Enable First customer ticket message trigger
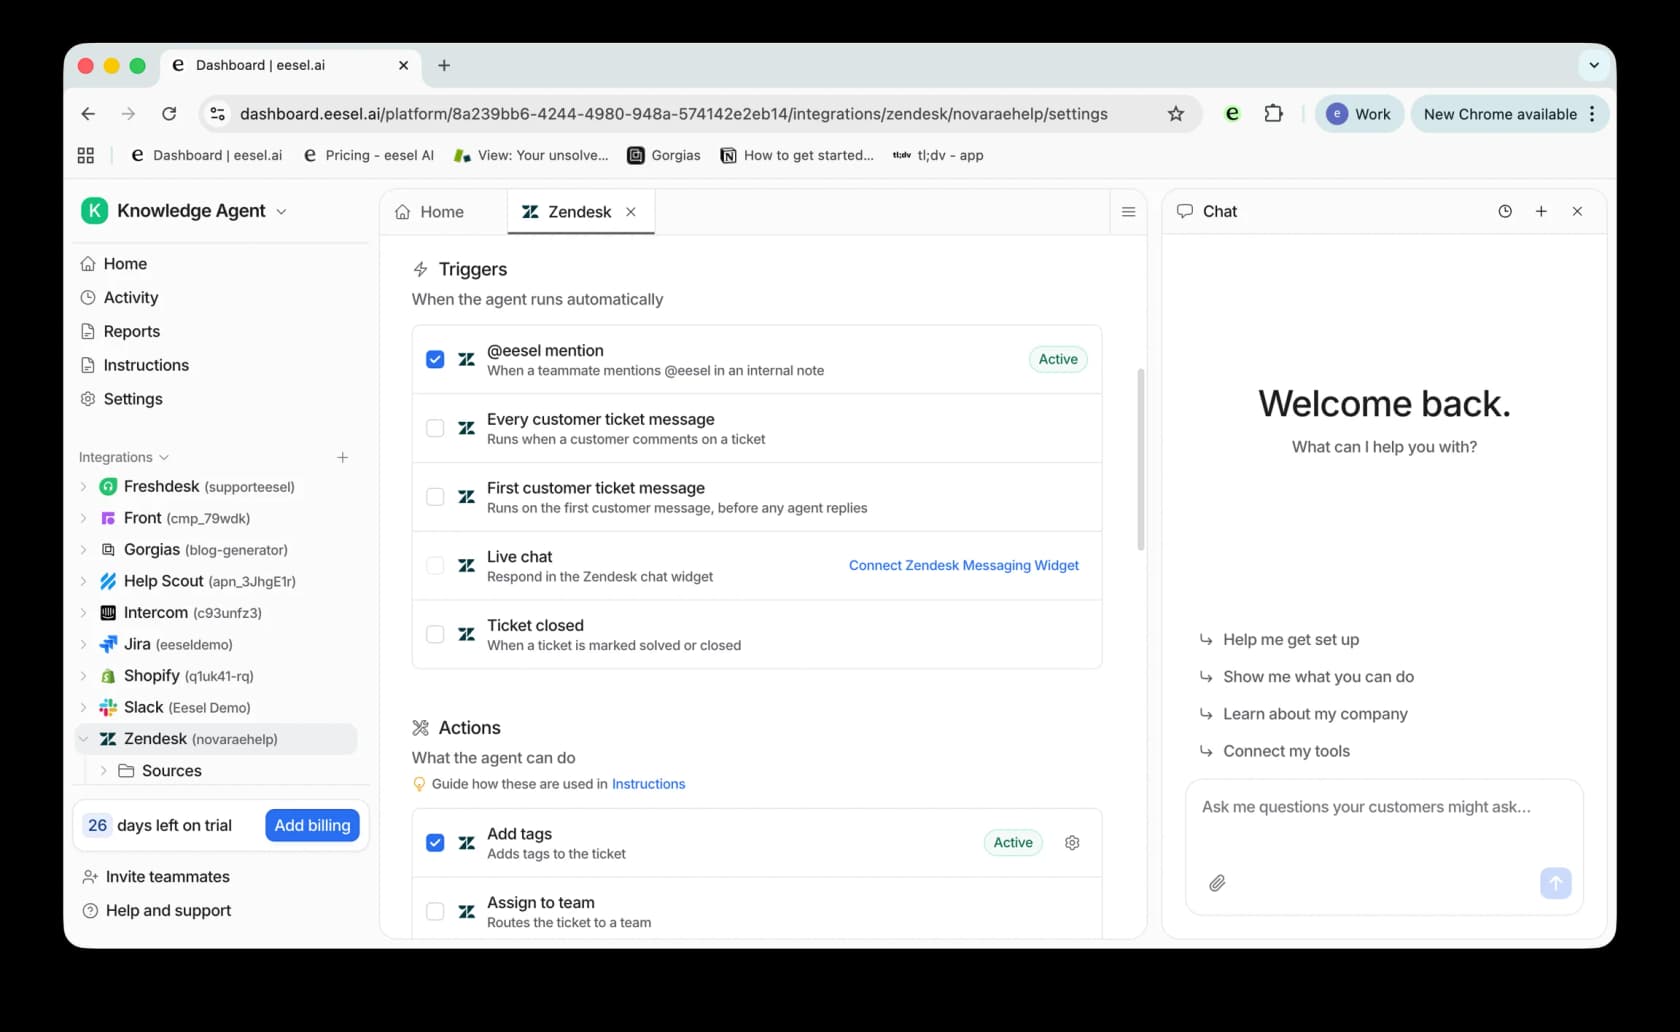This screenshot has width=1680, height=1032. 435,497
